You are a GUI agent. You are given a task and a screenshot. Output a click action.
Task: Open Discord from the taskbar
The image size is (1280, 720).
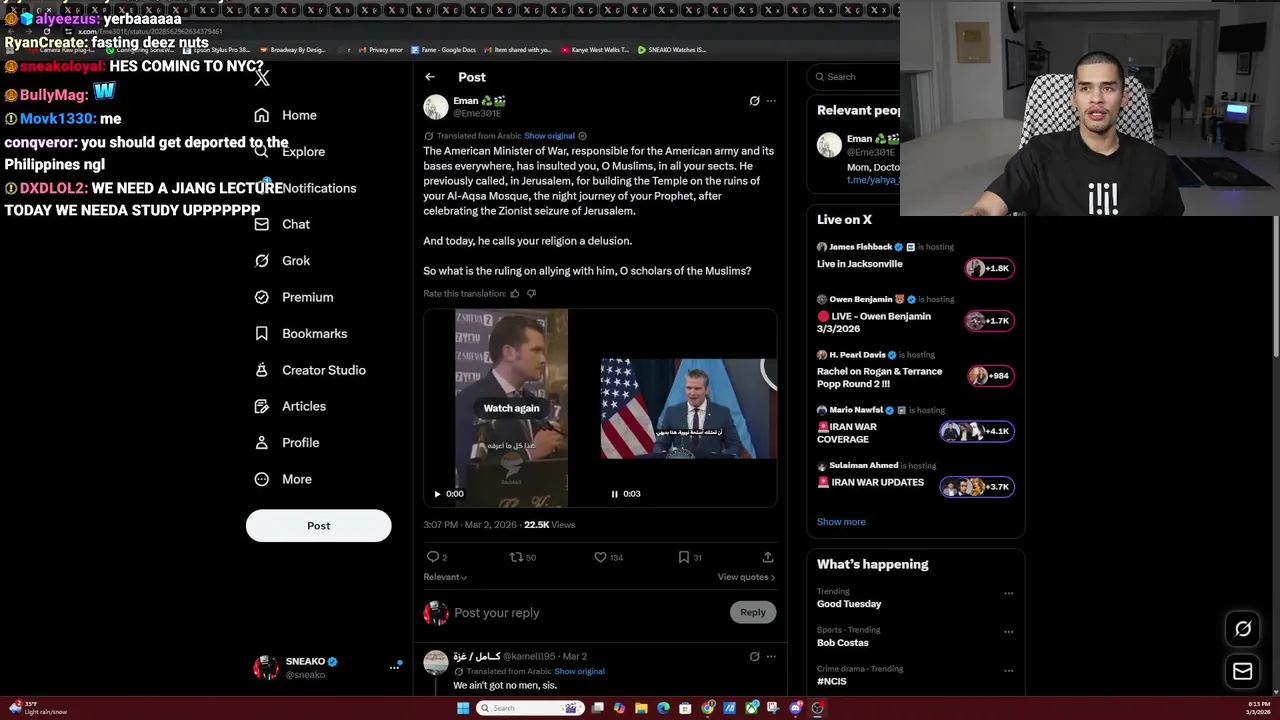[x=796, y=708]
